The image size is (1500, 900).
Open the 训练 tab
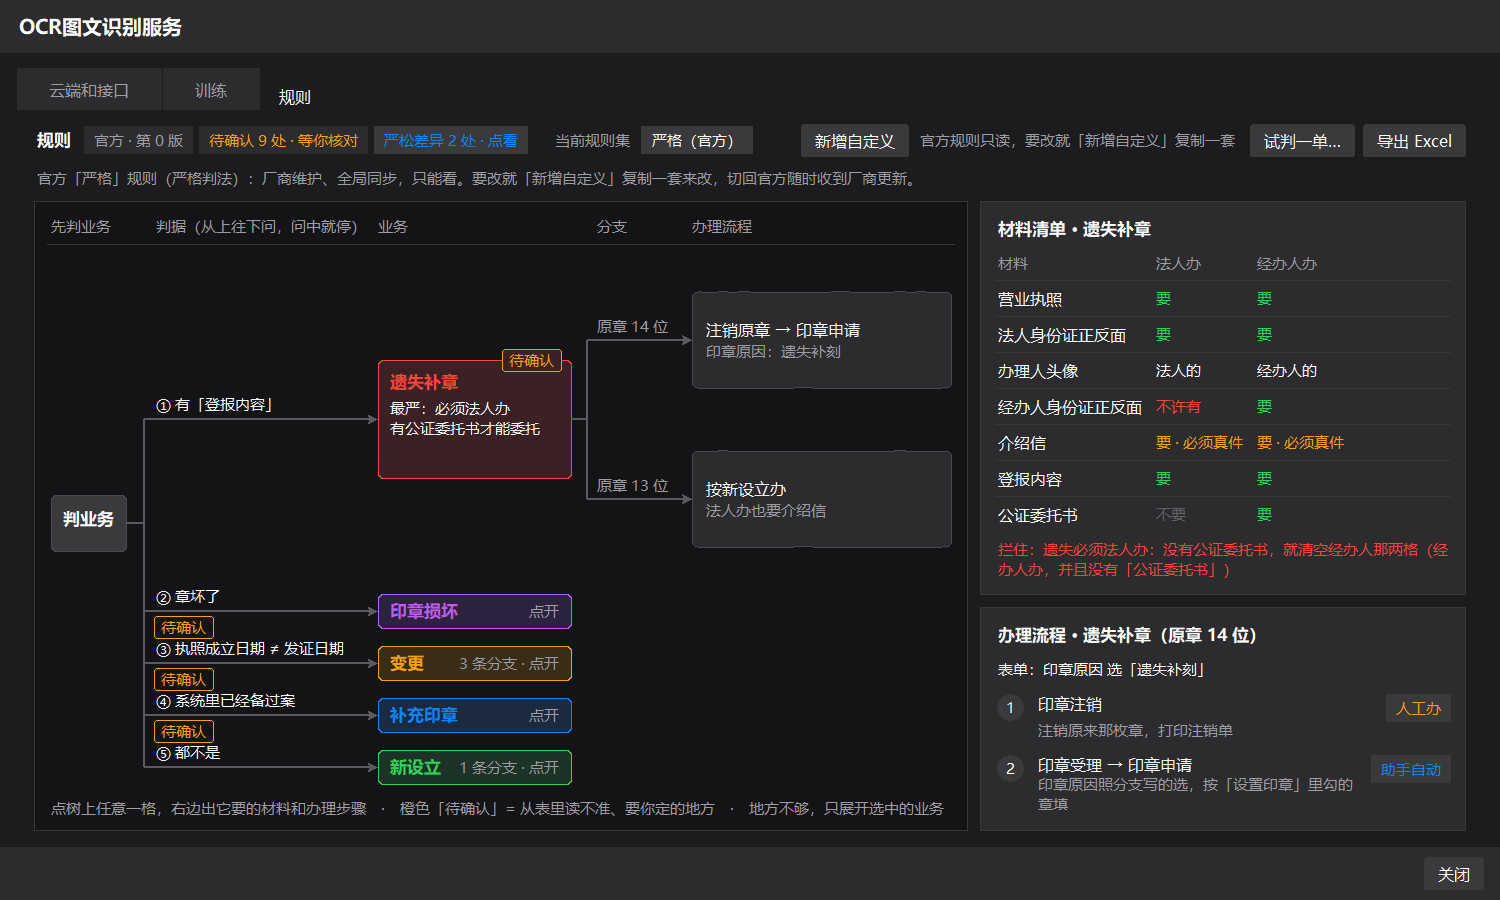tap(211, 90)
